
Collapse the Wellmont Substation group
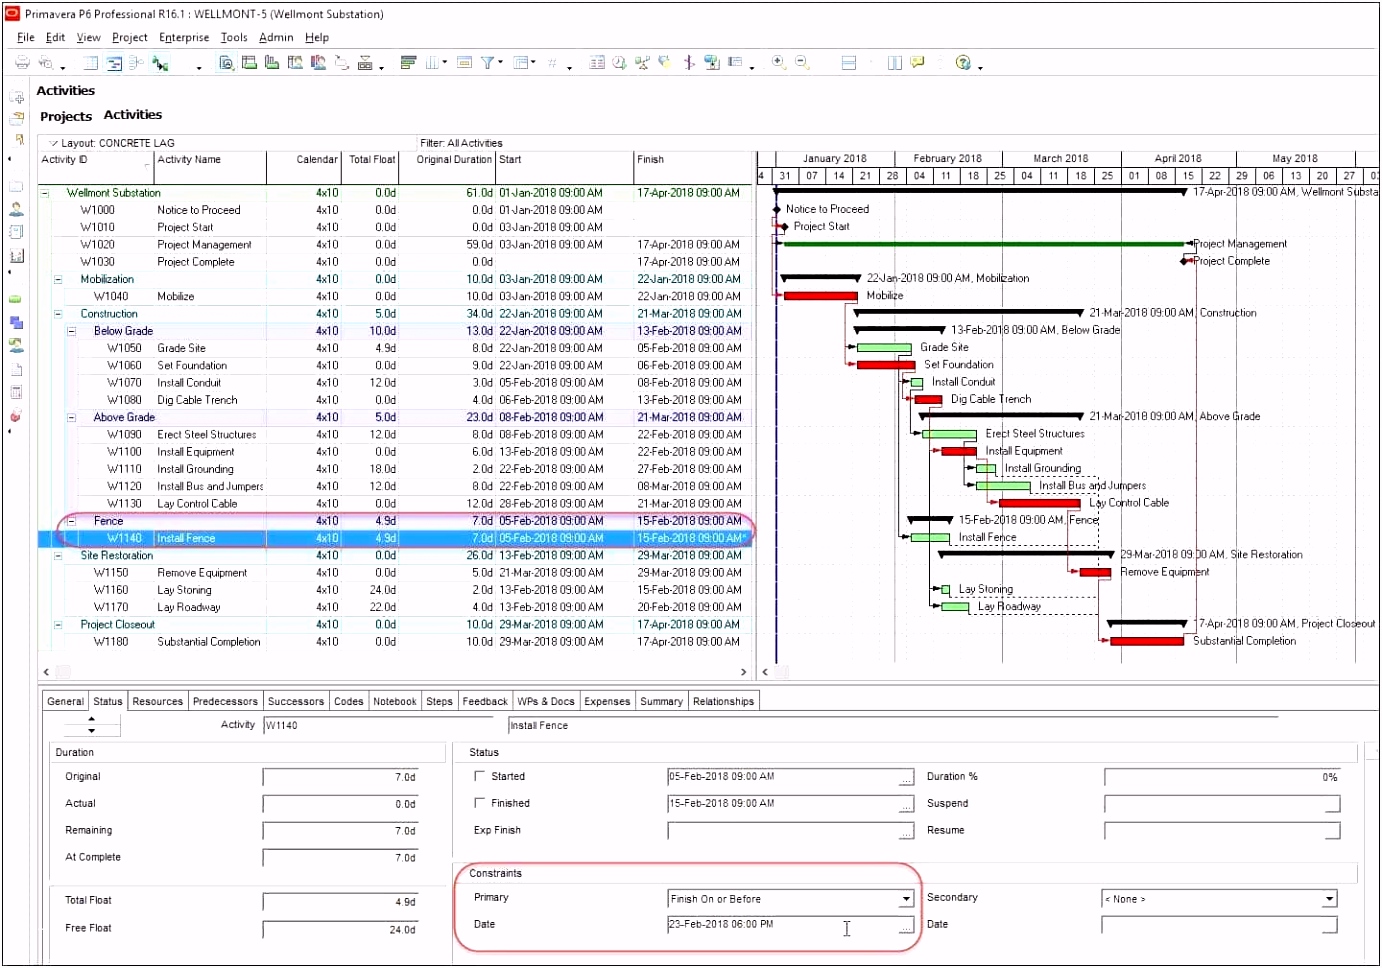(x=44, y=193)
